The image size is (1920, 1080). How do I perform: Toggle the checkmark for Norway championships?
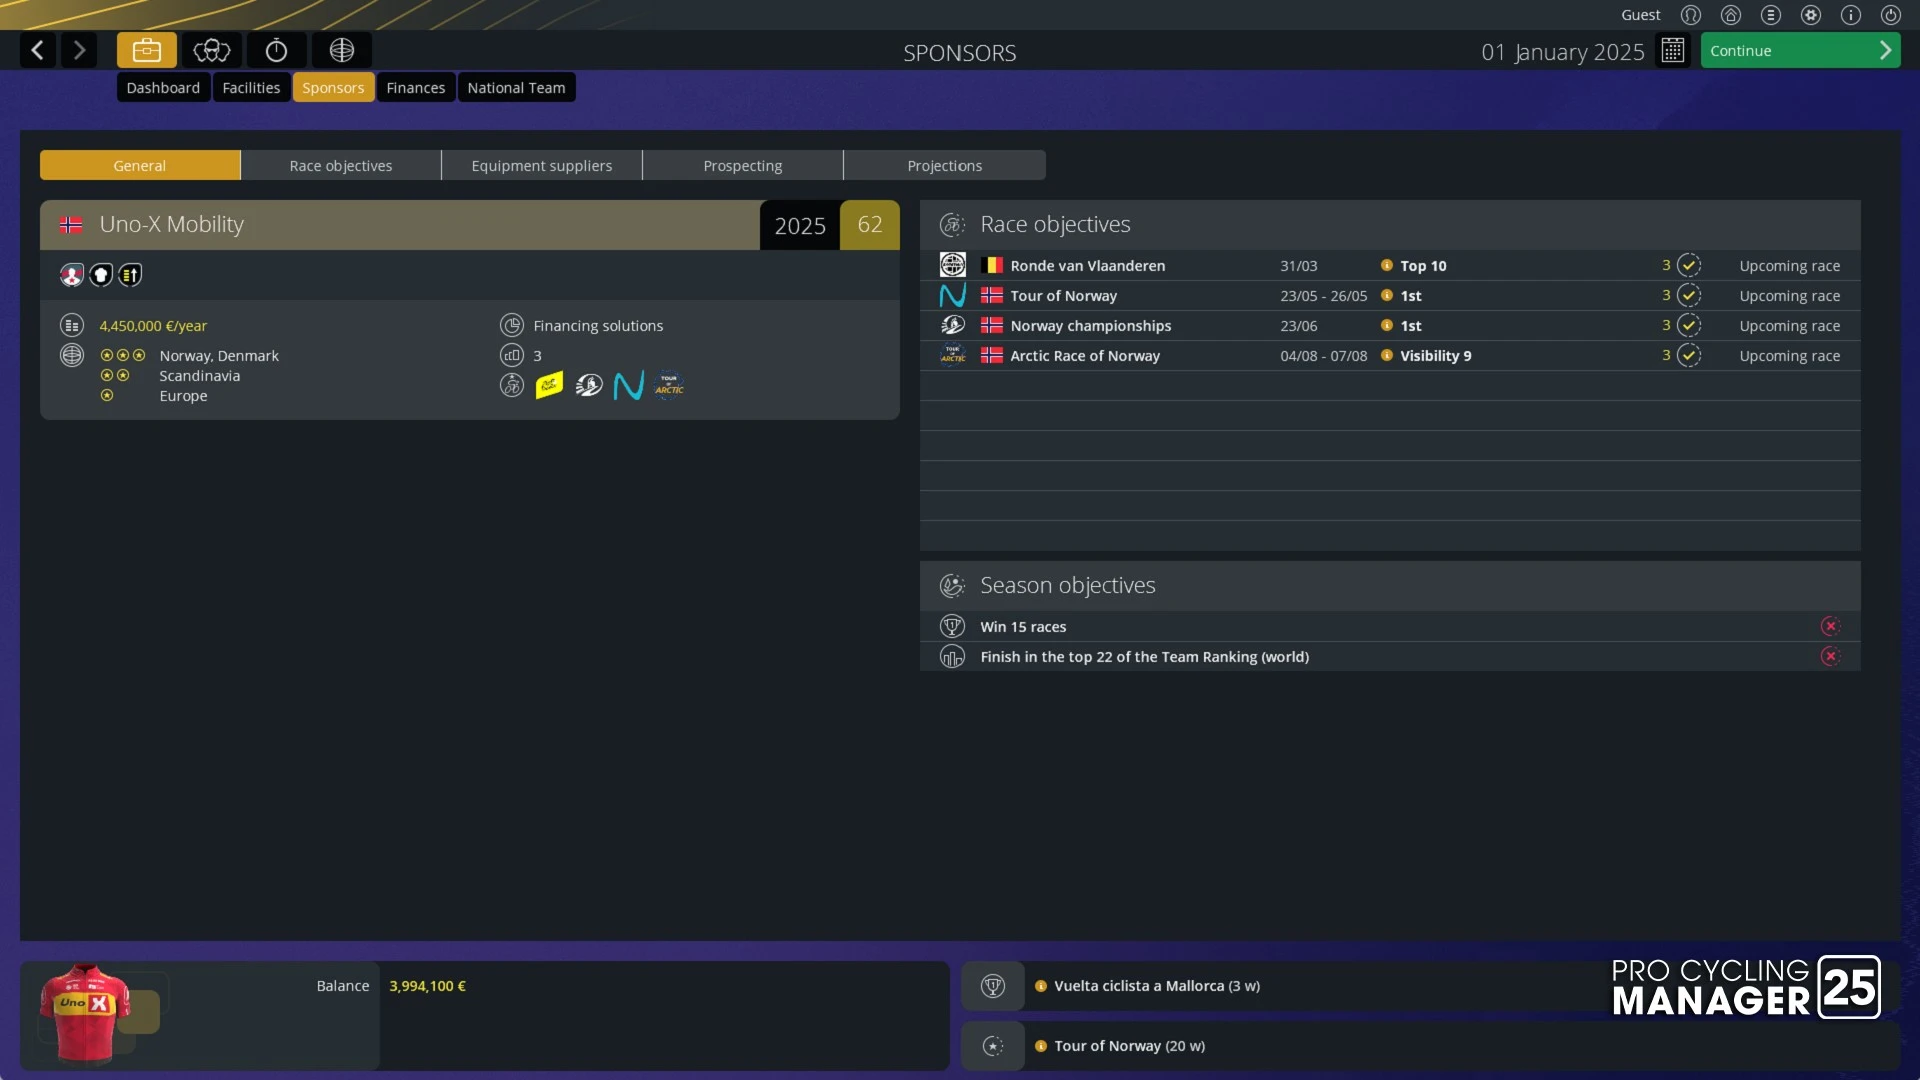coord(1689,325)
